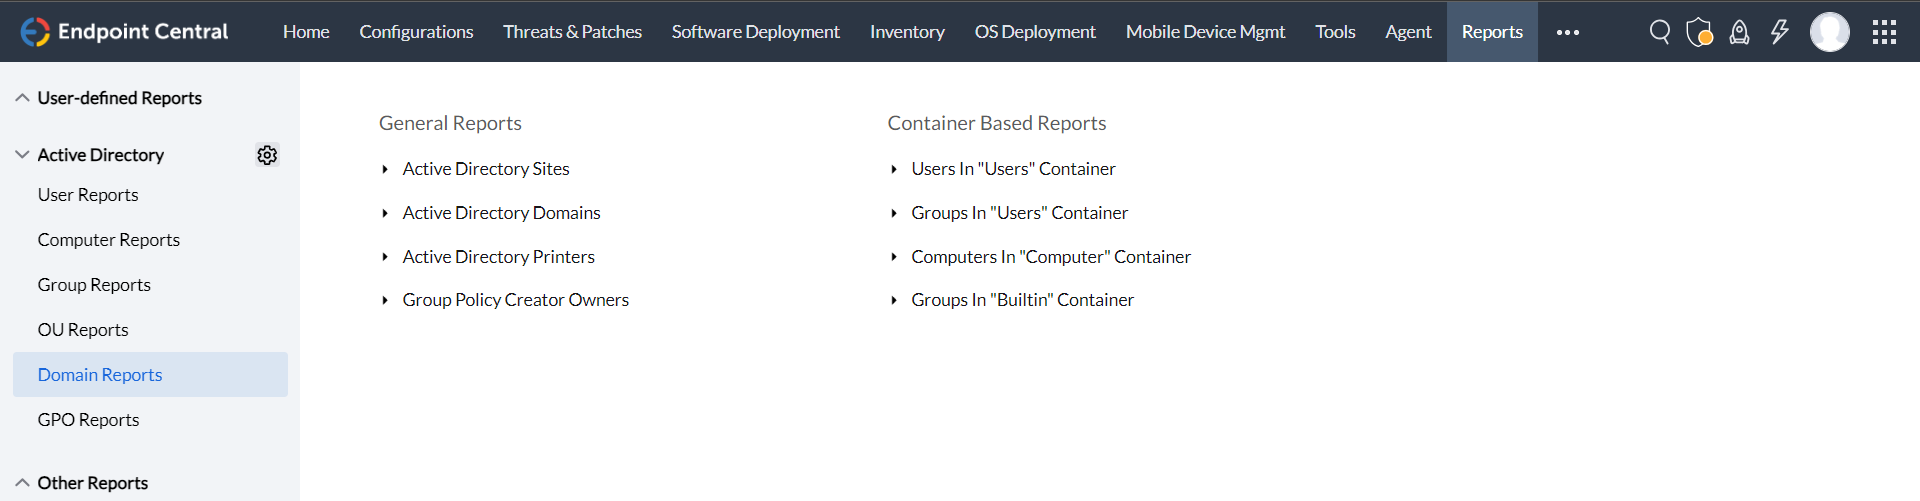
Task: Collapse the Active Directory section
Action: pos(100,155)
